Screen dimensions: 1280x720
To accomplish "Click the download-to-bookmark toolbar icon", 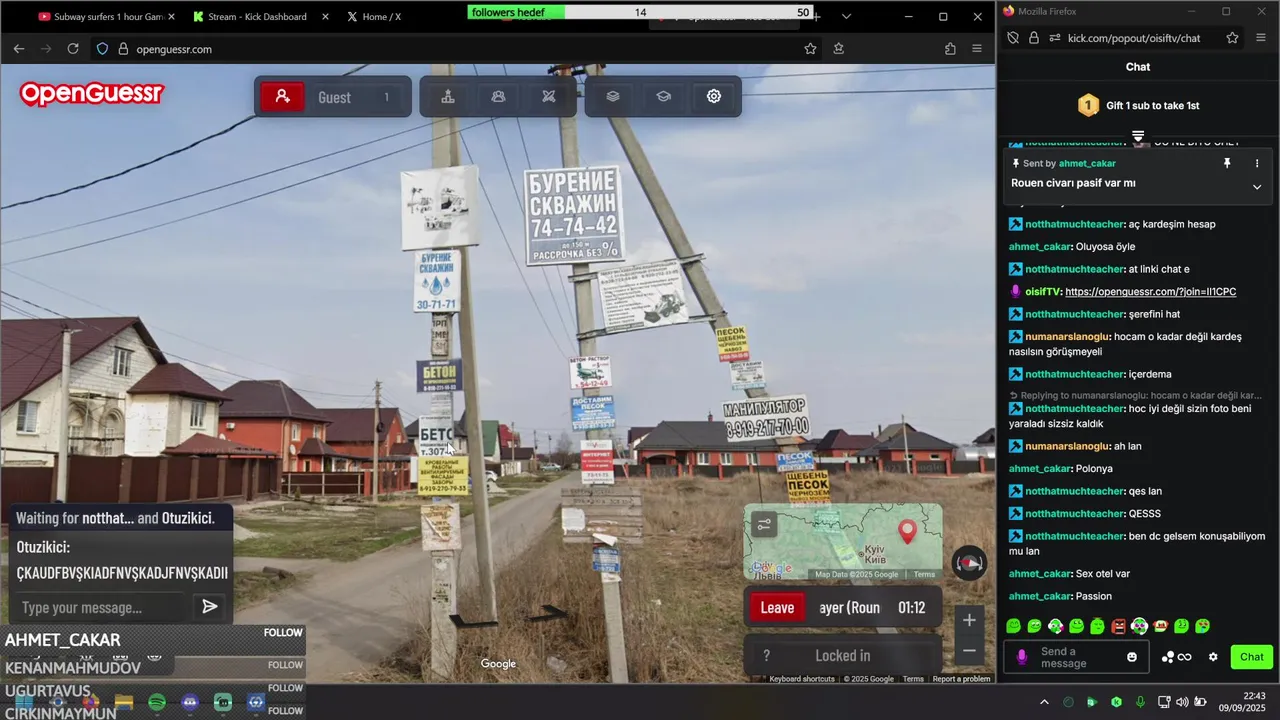I will [839, 49].
